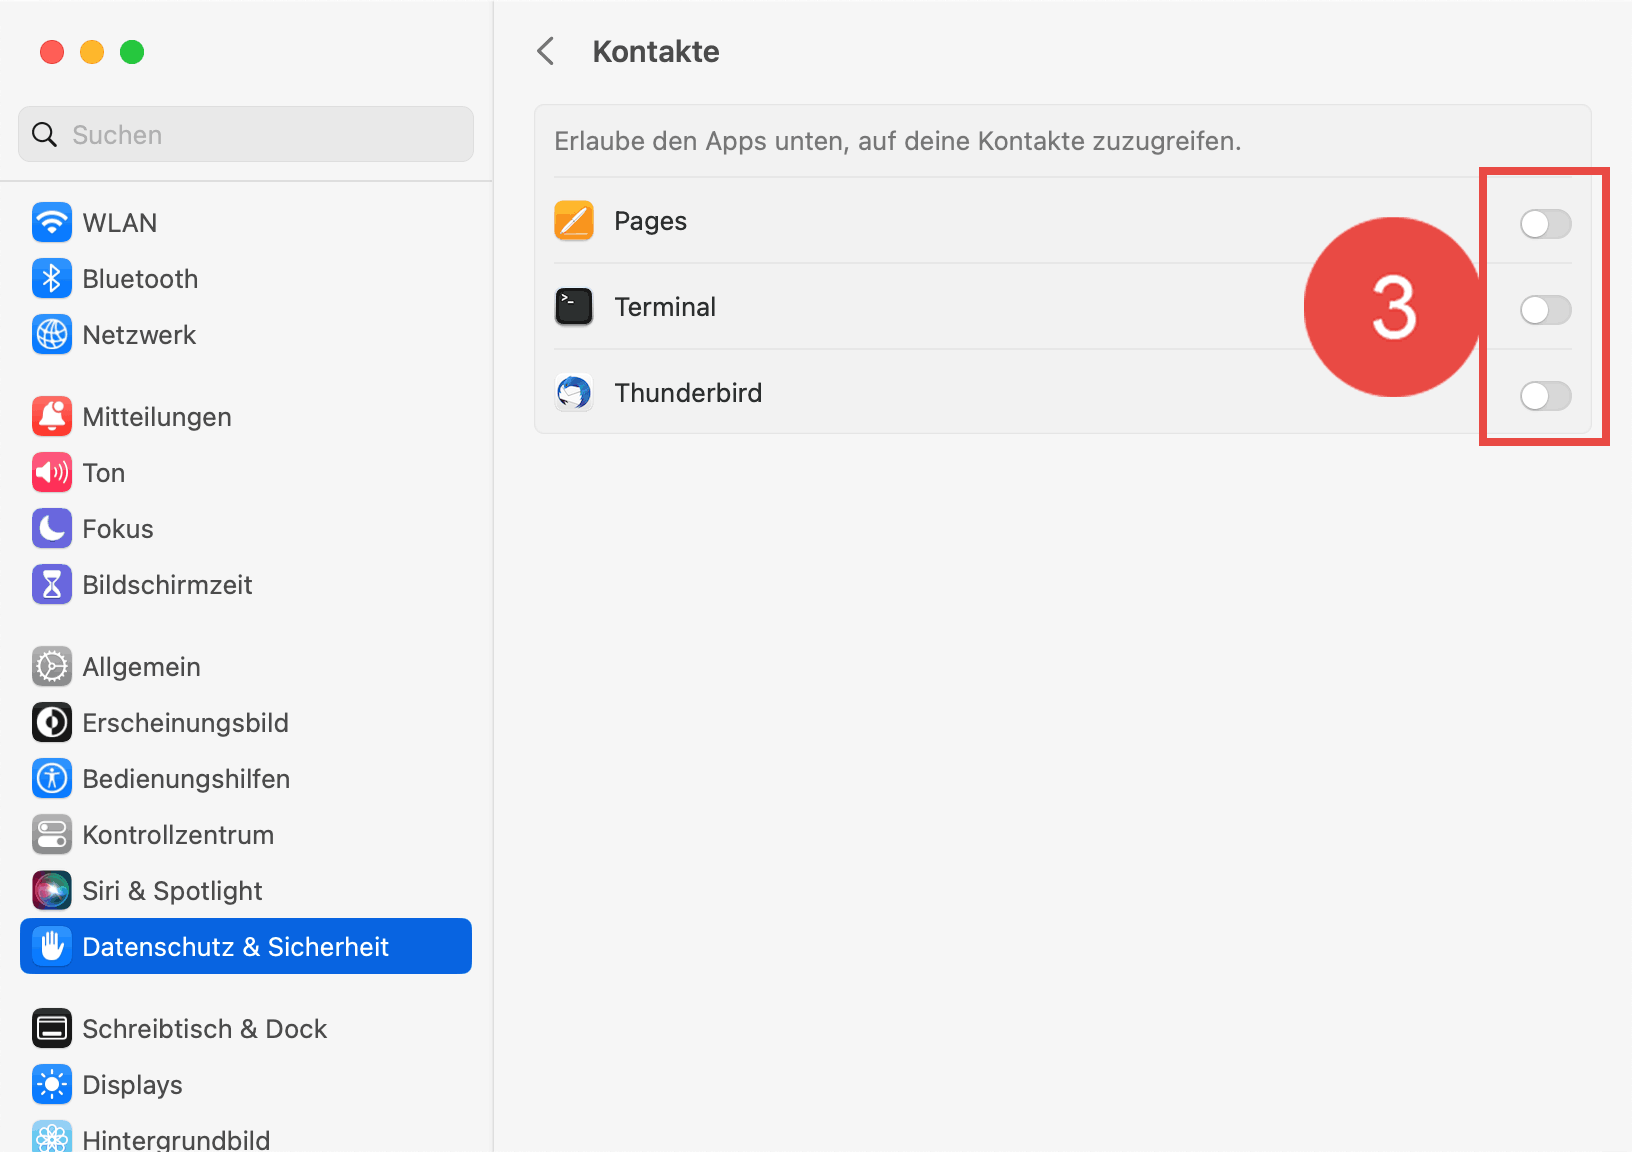Click the Bildschirmzeit hourglass icon

tap(52, 584)
